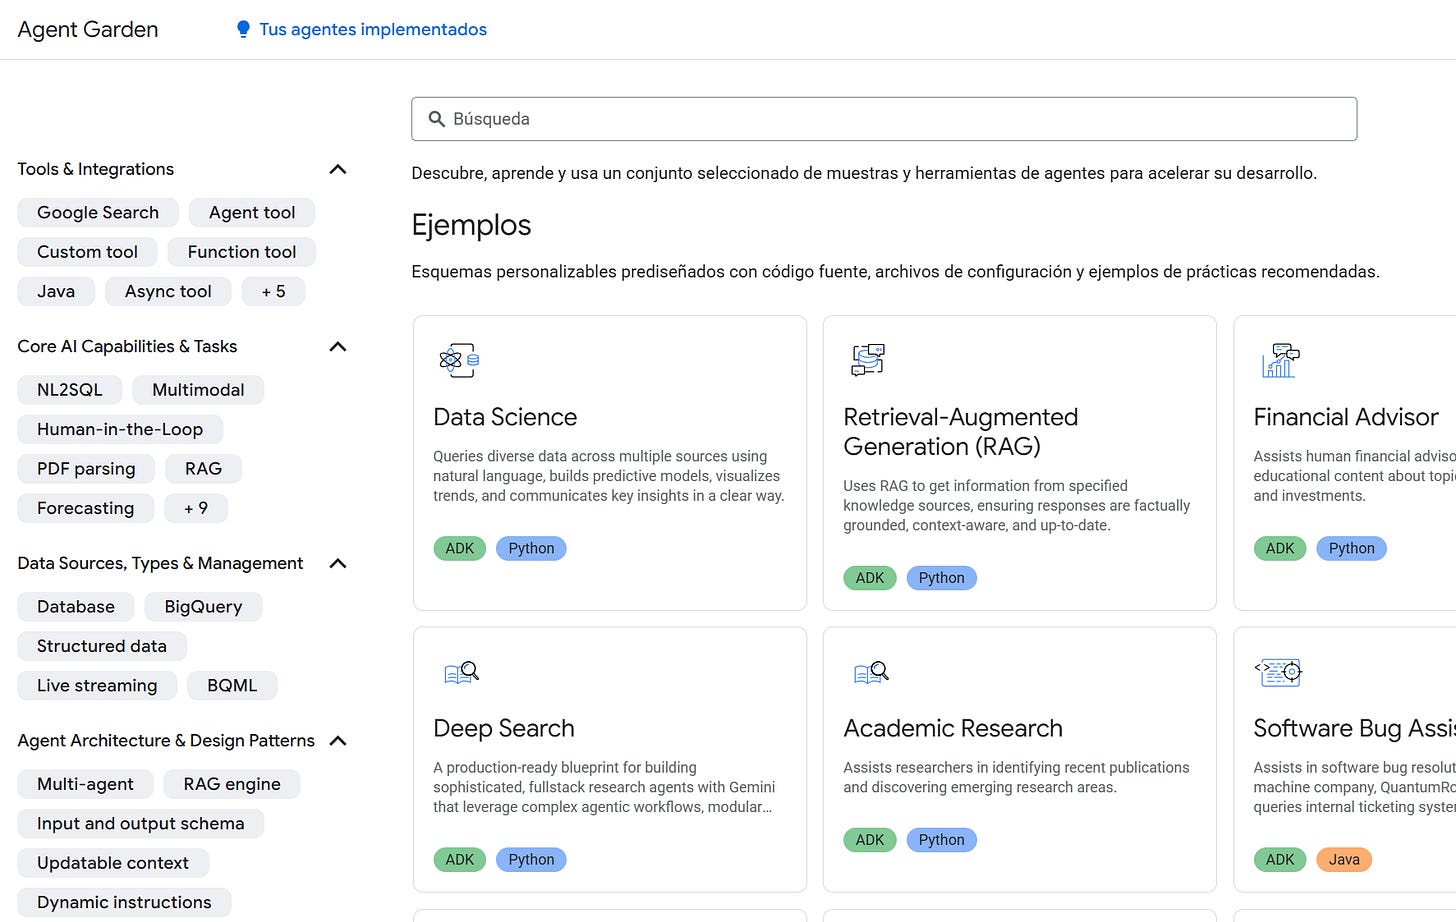Screen dimensions: 1456x922
Task: Collapse the Tools & Integrations section
Action: pos(338,169)
